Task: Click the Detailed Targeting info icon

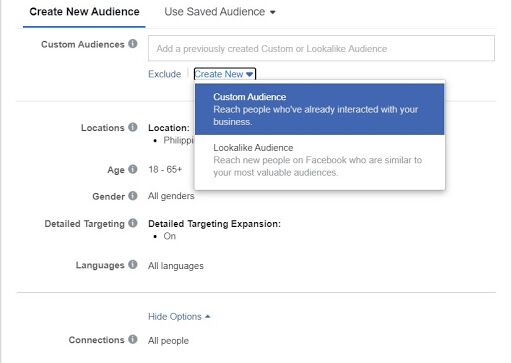Action: 133,223
